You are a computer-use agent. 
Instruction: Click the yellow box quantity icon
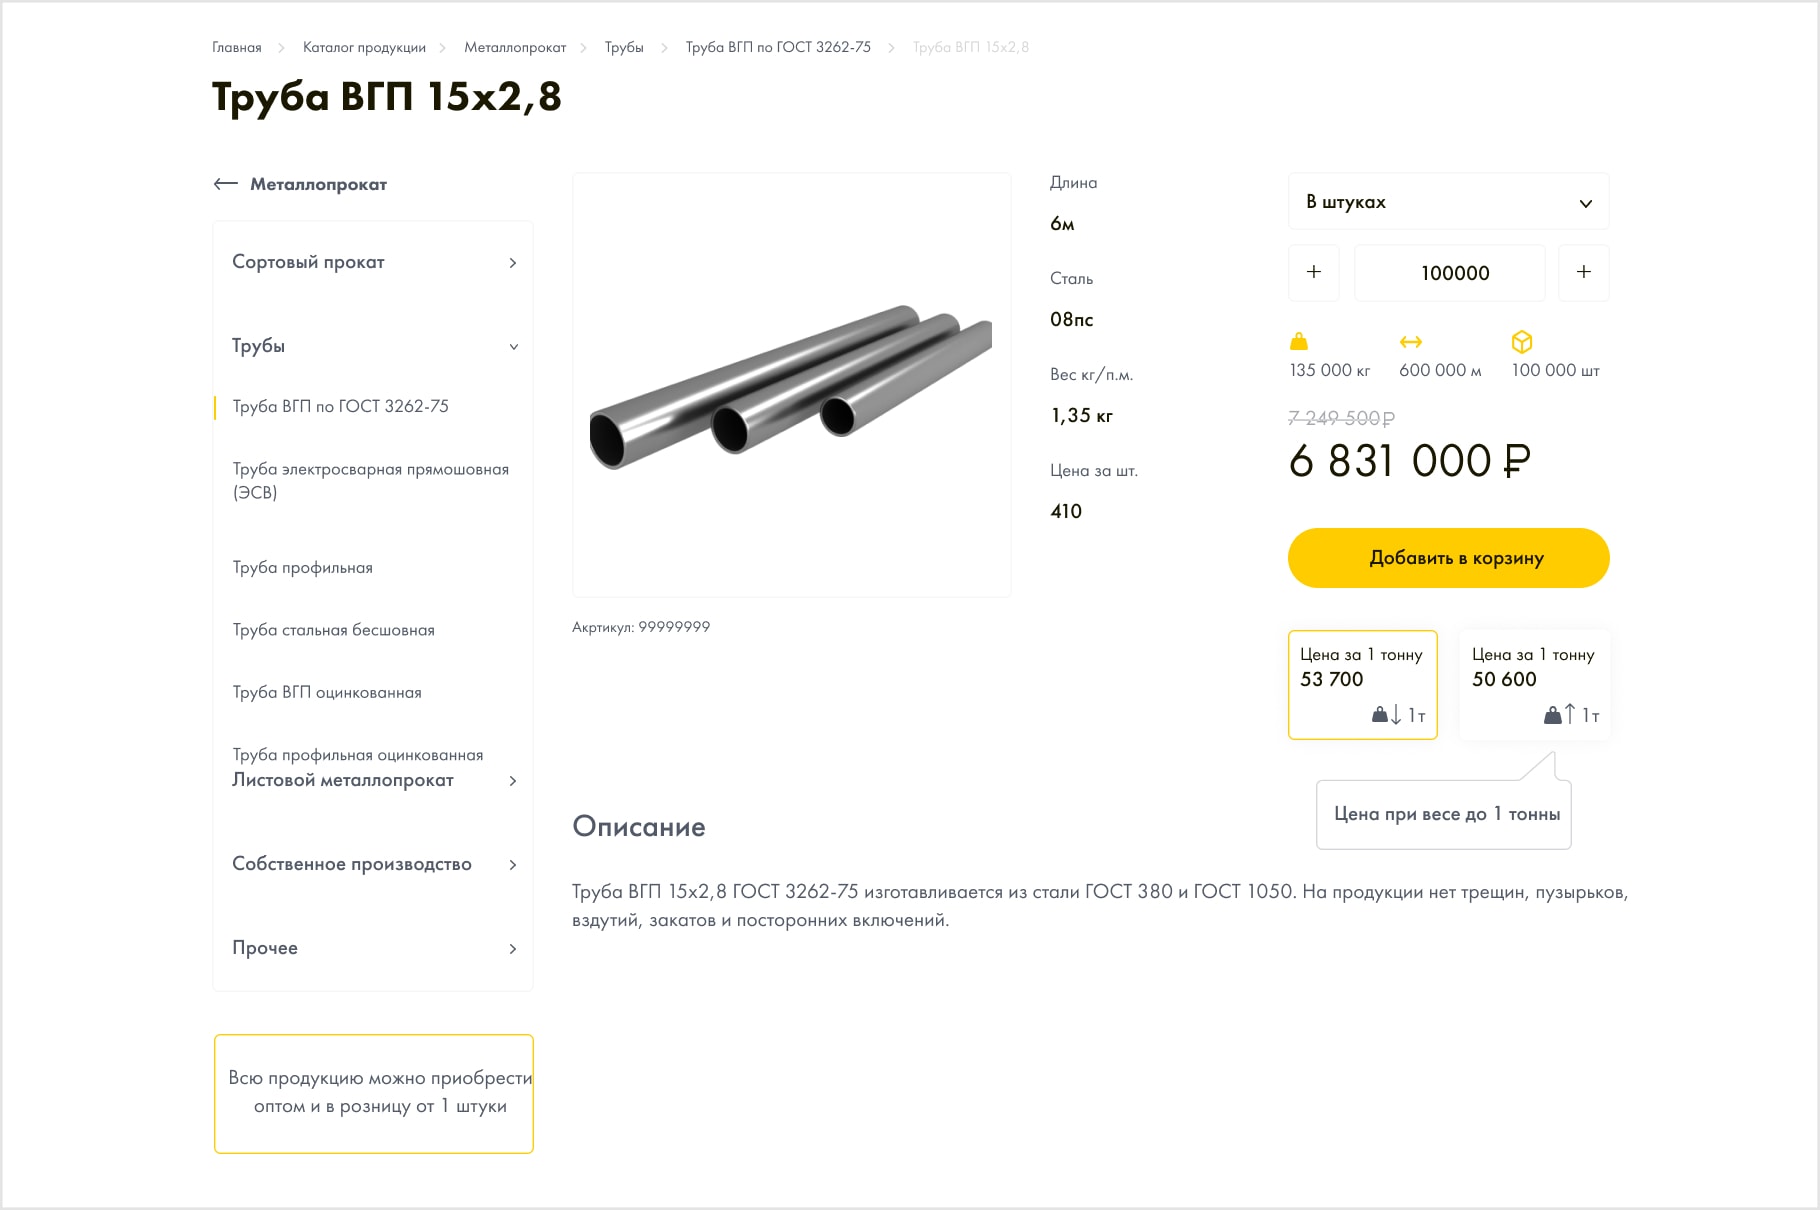(x=1522, y=342)
